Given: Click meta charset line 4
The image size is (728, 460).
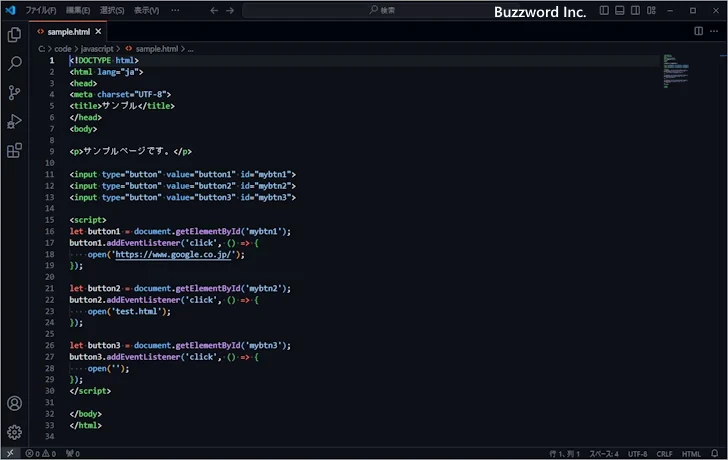Looking at the screenshot, I should pos(120,94).
